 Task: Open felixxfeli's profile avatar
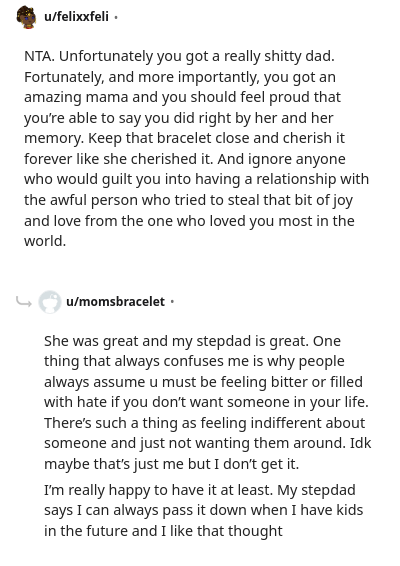pyautogui.click(x=26, y=17)
